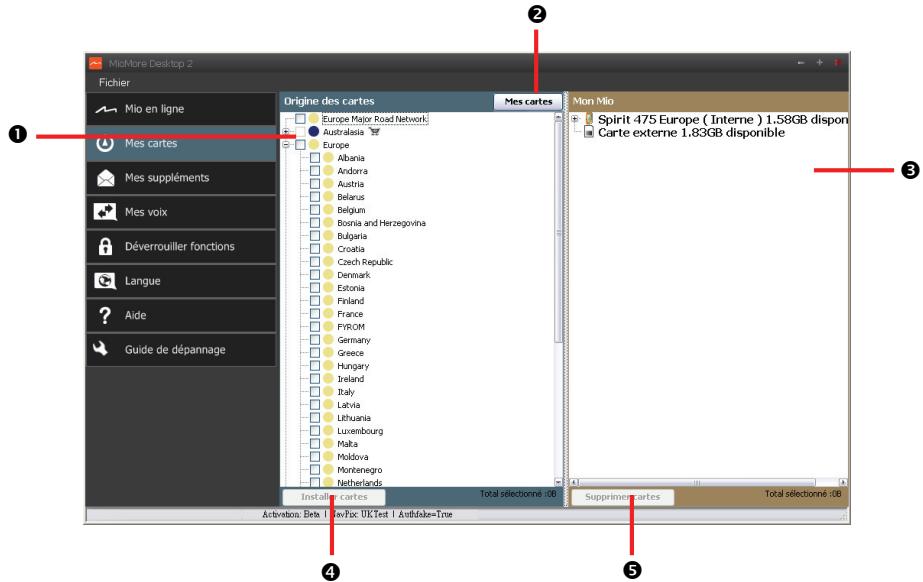Click the envelope icon for Mes suppléments
The width and height of the screenshot is (923, 582).
(105, 178)
